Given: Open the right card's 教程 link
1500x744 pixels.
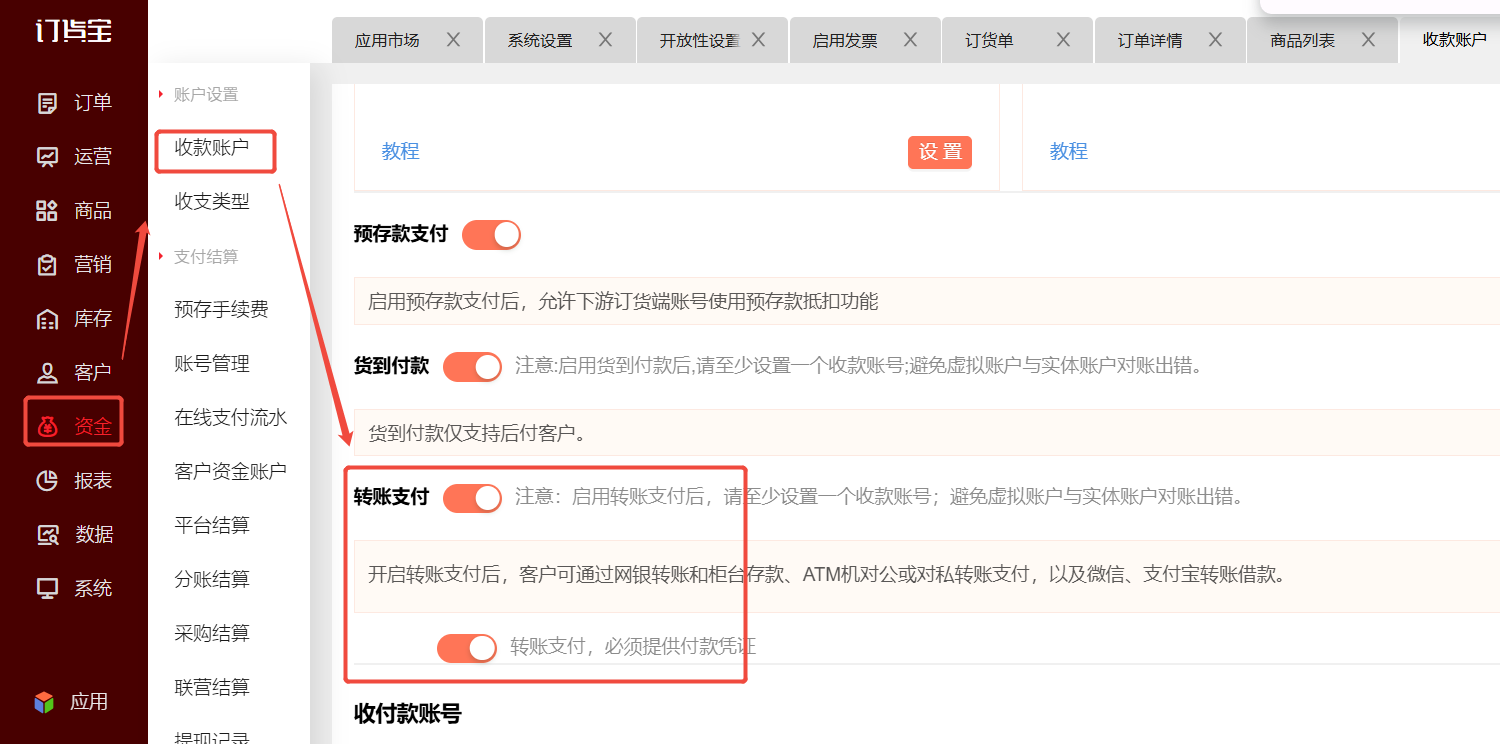Looking at the screenshot, I should click(x=1068, y=152).
